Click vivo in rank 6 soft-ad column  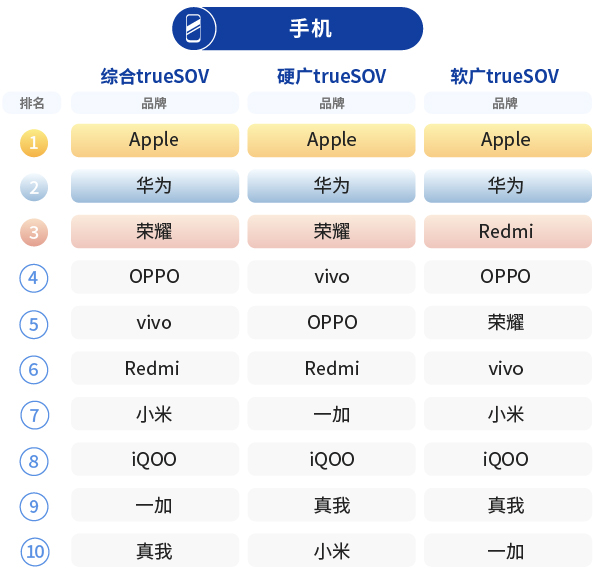pos(508,368)
